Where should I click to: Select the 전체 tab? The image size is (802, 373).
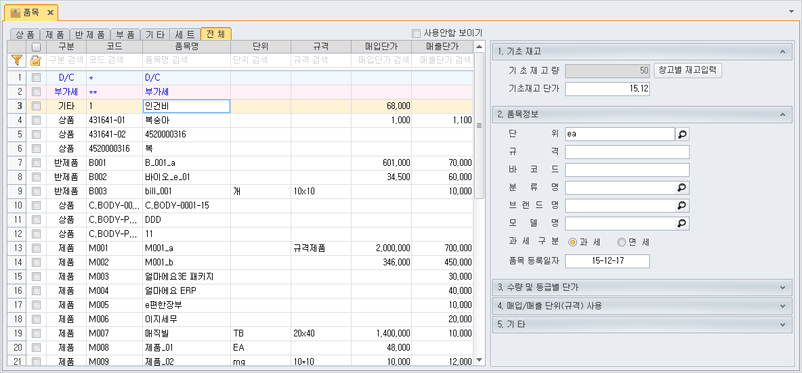point(216,34)
